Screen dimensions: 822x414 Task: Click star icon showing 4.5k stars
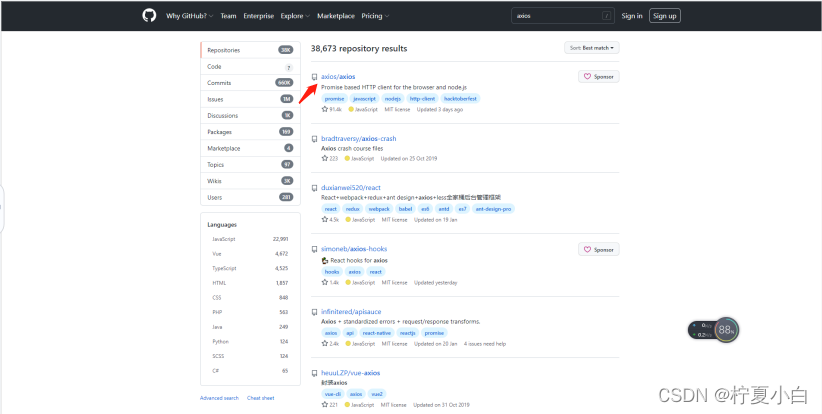pos(325,220)
